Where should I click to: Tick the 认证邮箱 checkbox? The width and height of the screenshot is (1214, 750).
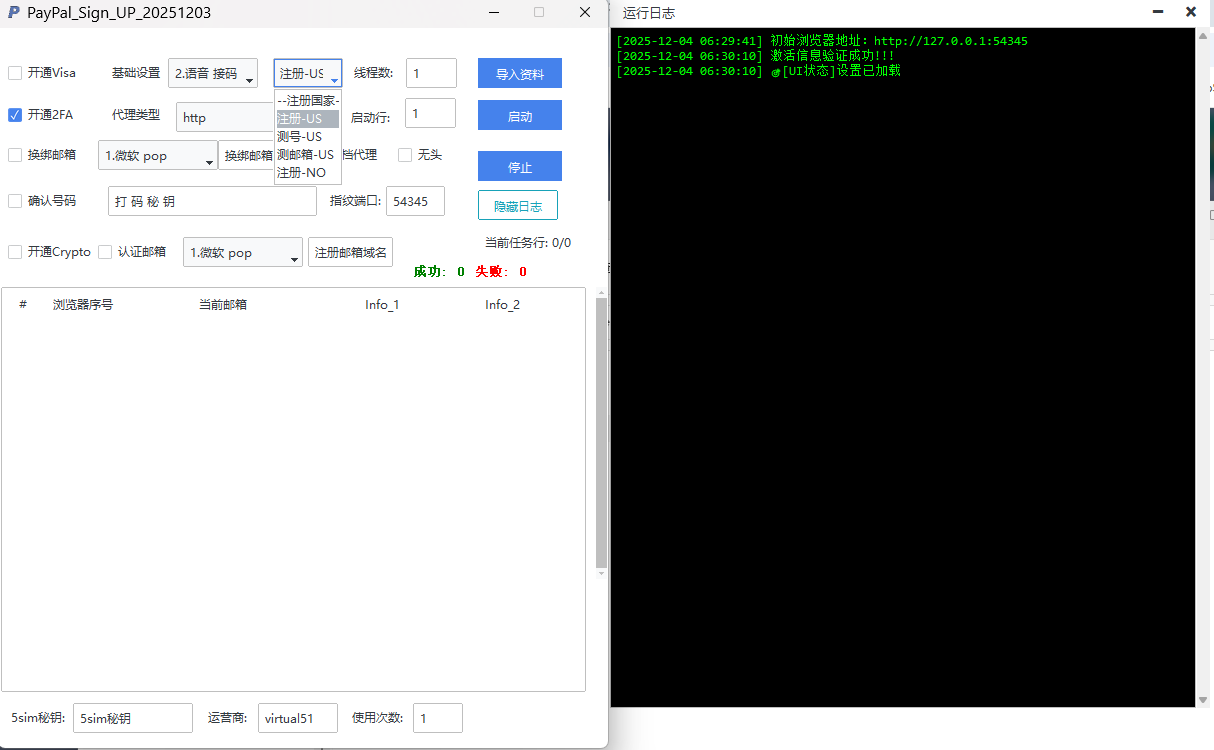tap(105, 252)
